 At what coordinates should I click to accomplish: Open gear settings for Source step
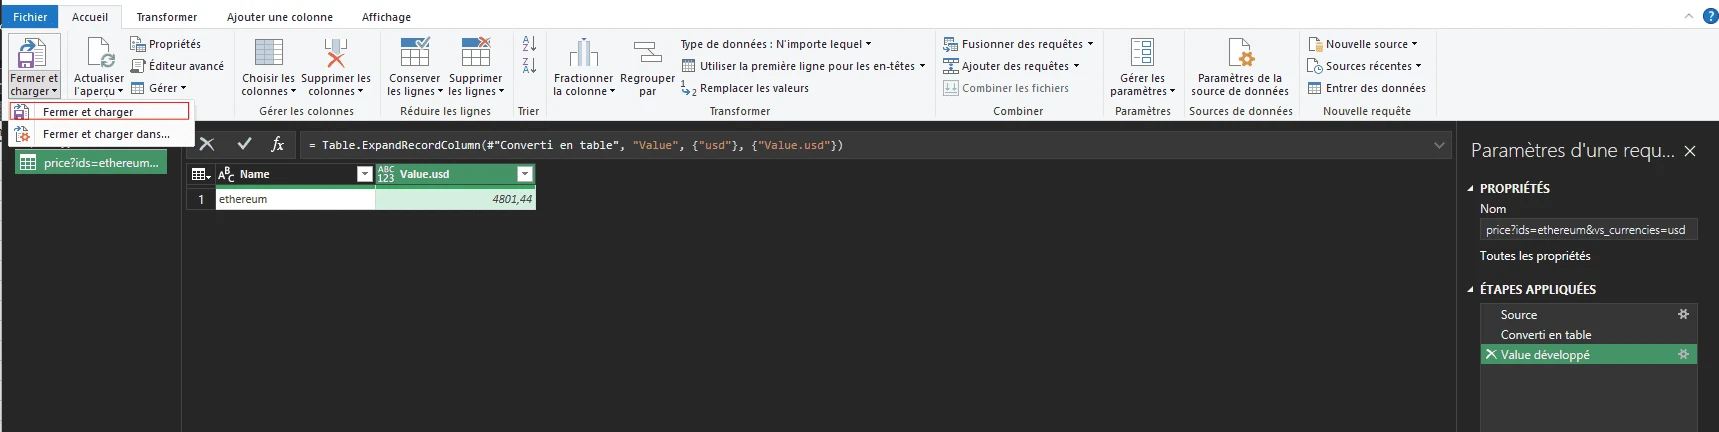click(1683, 314)
